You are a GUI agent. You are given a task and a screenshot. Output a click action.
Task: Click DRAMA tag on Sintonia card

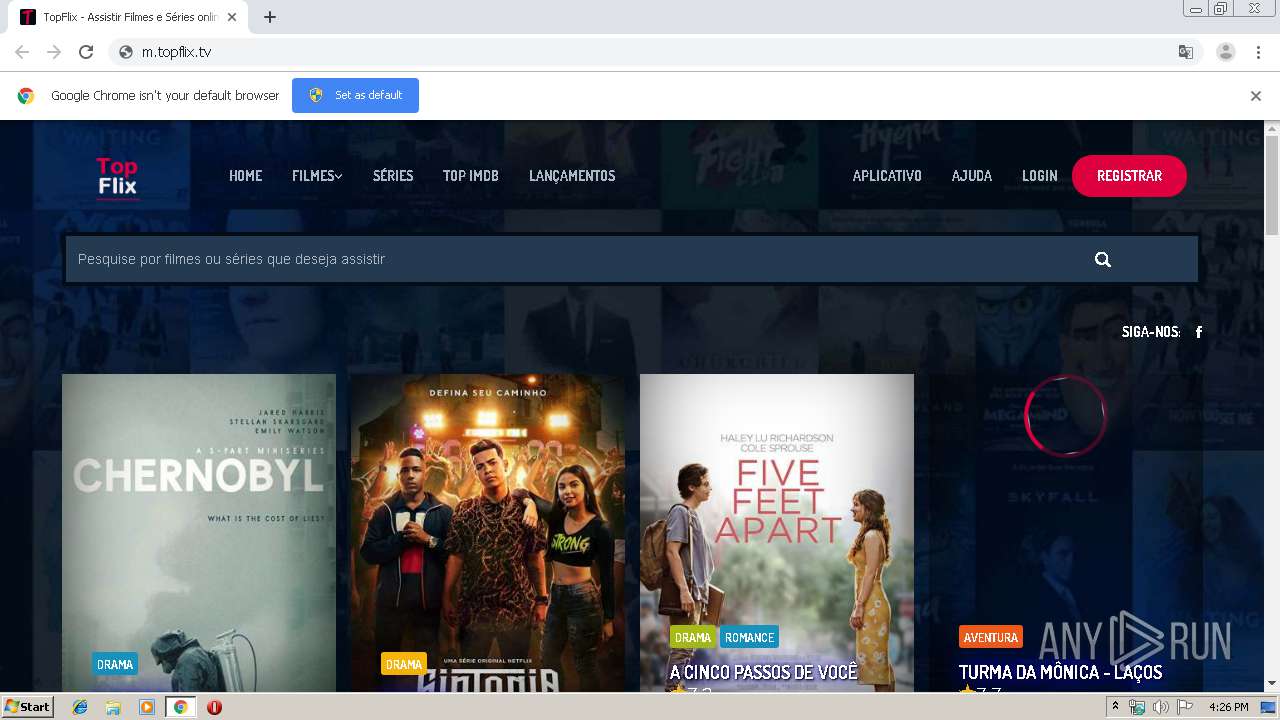(404, 664)
